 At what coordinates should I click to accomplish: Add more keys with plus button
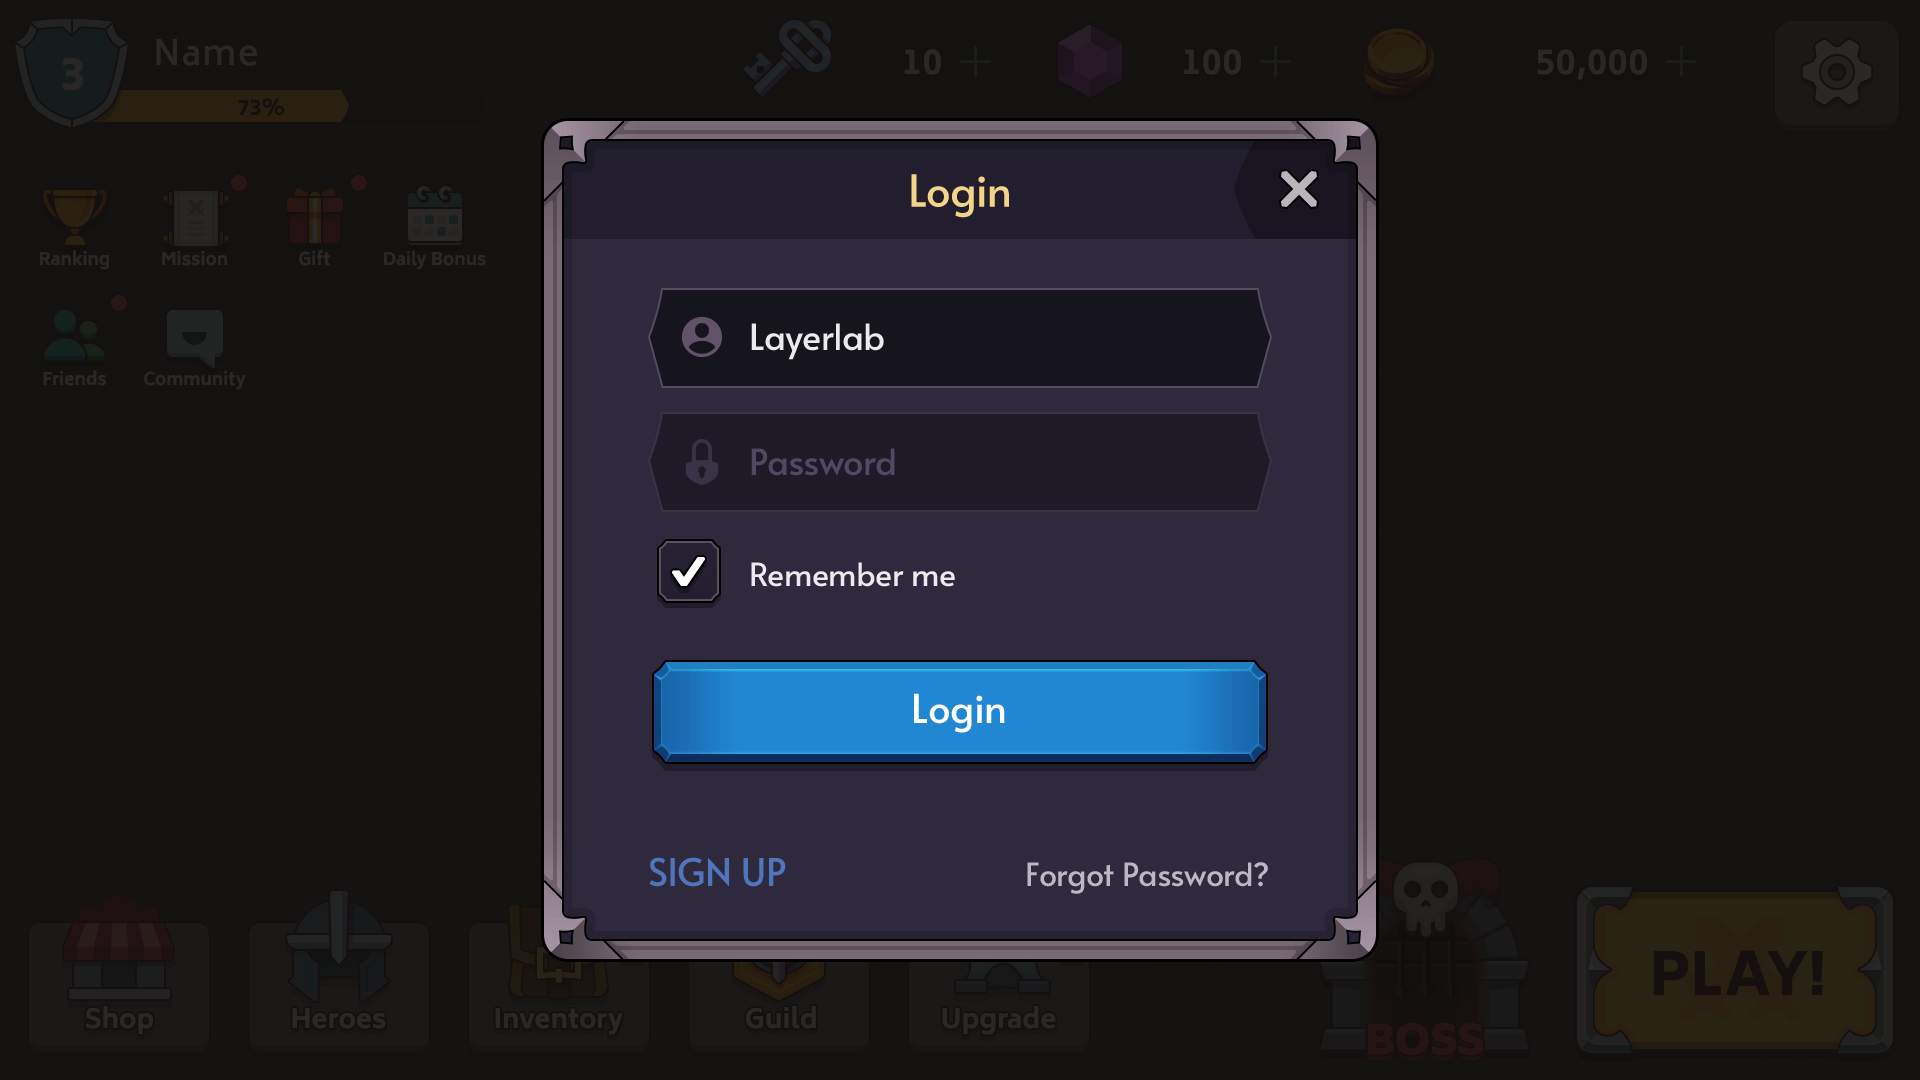point(975,62)
